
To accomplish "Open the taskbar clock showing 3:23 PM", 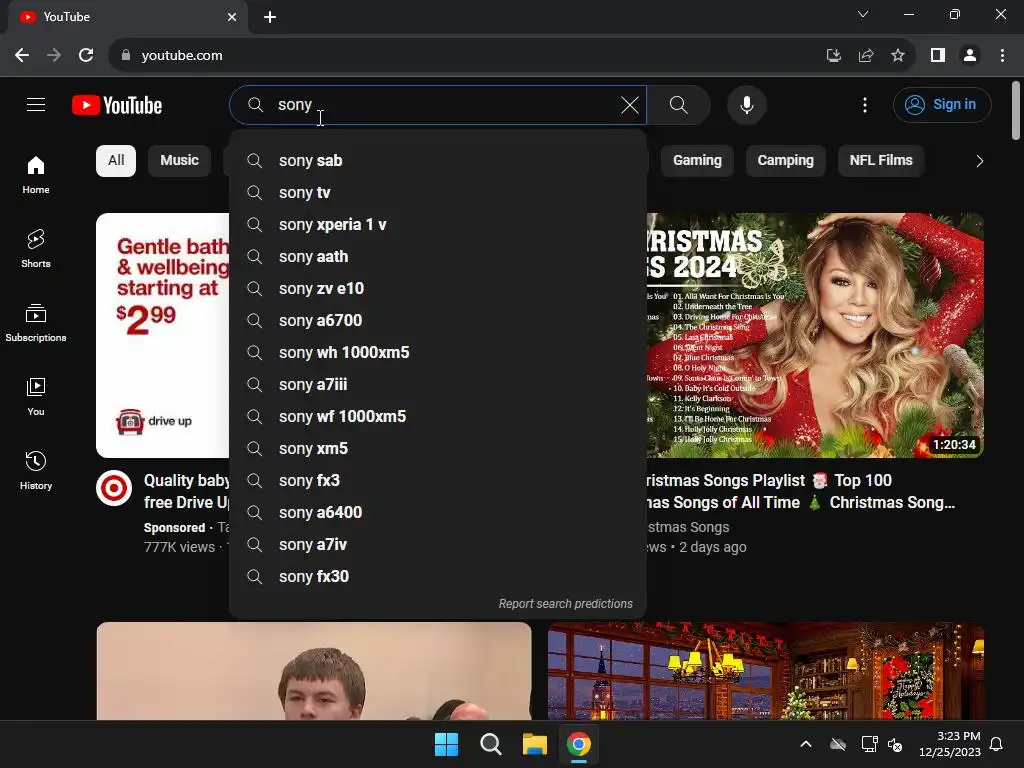I will [x=950, y=744].
